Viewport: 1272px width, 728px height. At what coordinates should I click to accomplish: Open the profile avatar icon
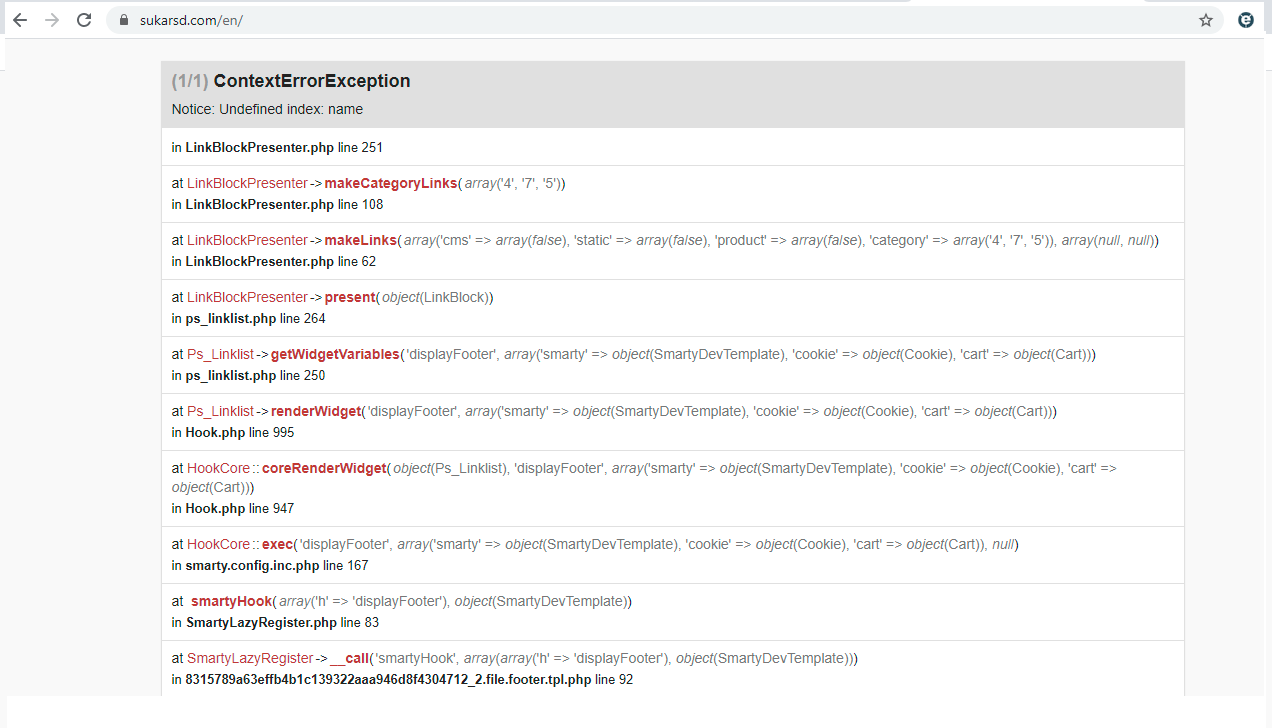coord(1246,20)
